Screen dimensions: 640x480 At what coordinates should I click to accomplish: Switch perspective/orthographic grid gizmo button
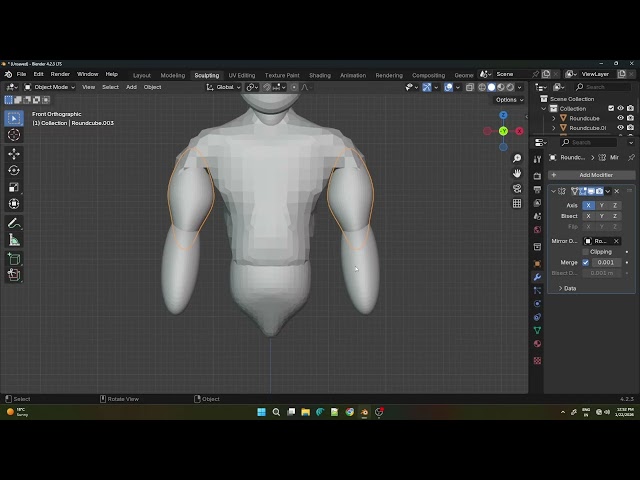(x=517, y=203)
